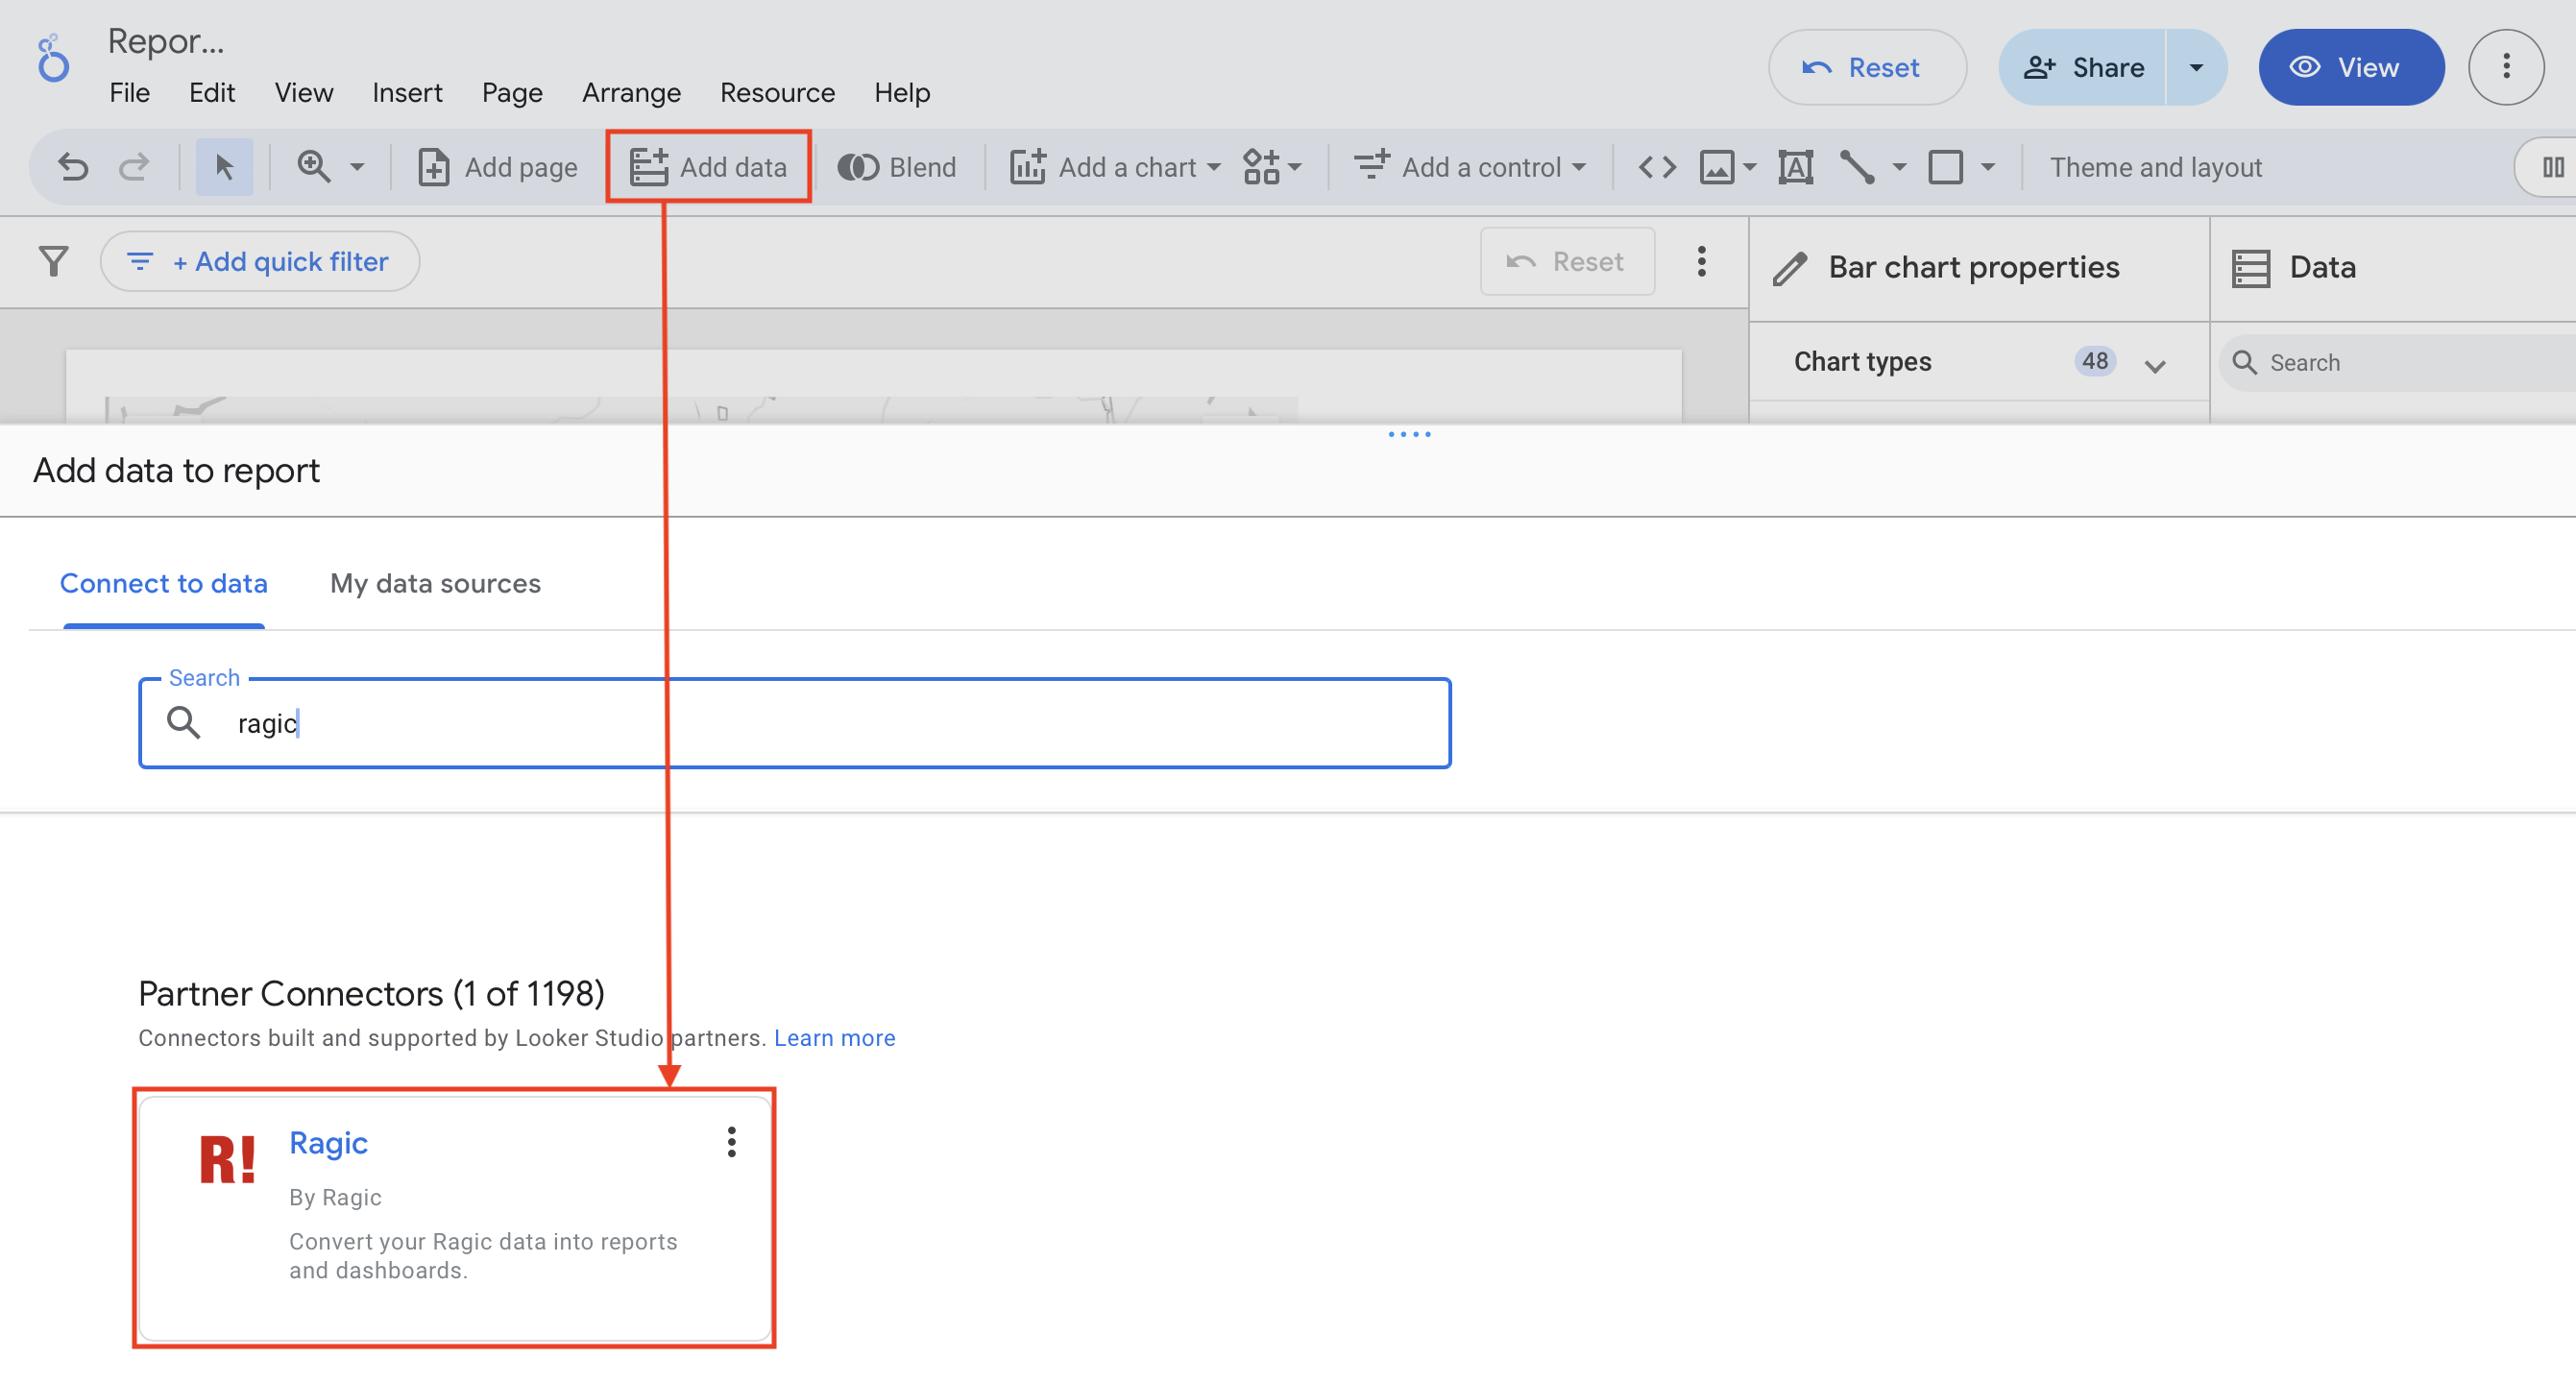This screenshot has width=2576, height=1383.
Task: Click the connector search field with ragic
Action: tap(795, 723)
